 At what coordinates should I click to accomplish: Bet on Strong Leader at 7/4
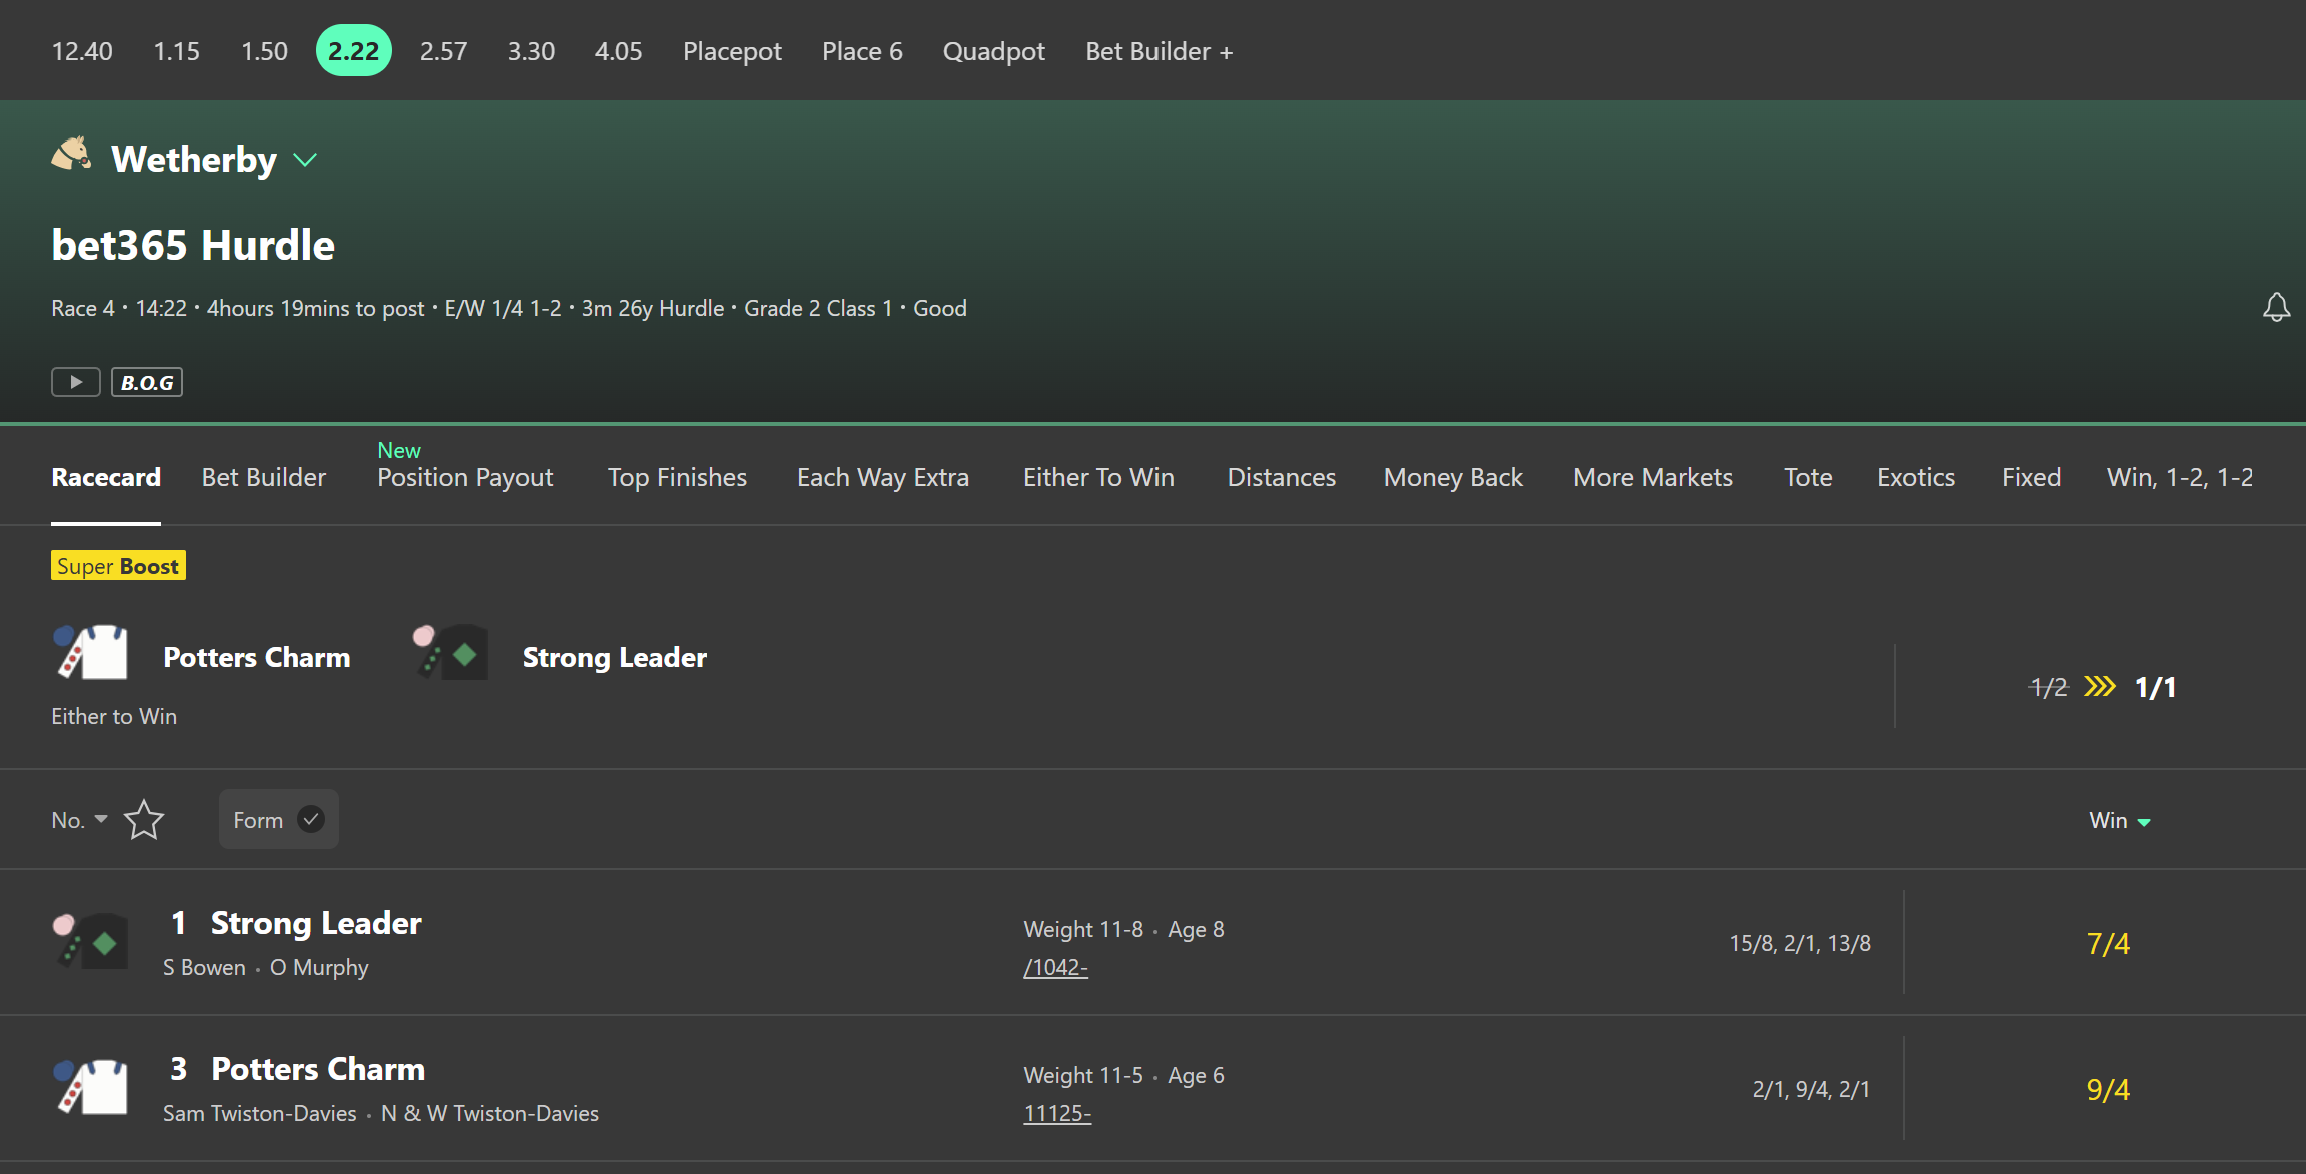[x=2108, y=942]
